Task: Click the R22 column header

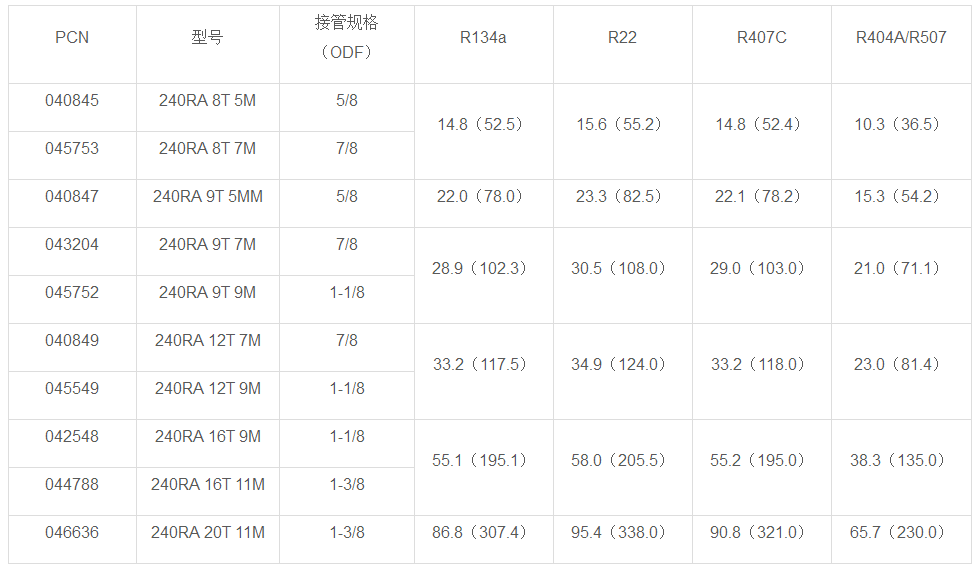Action: [x=622, y=38]
